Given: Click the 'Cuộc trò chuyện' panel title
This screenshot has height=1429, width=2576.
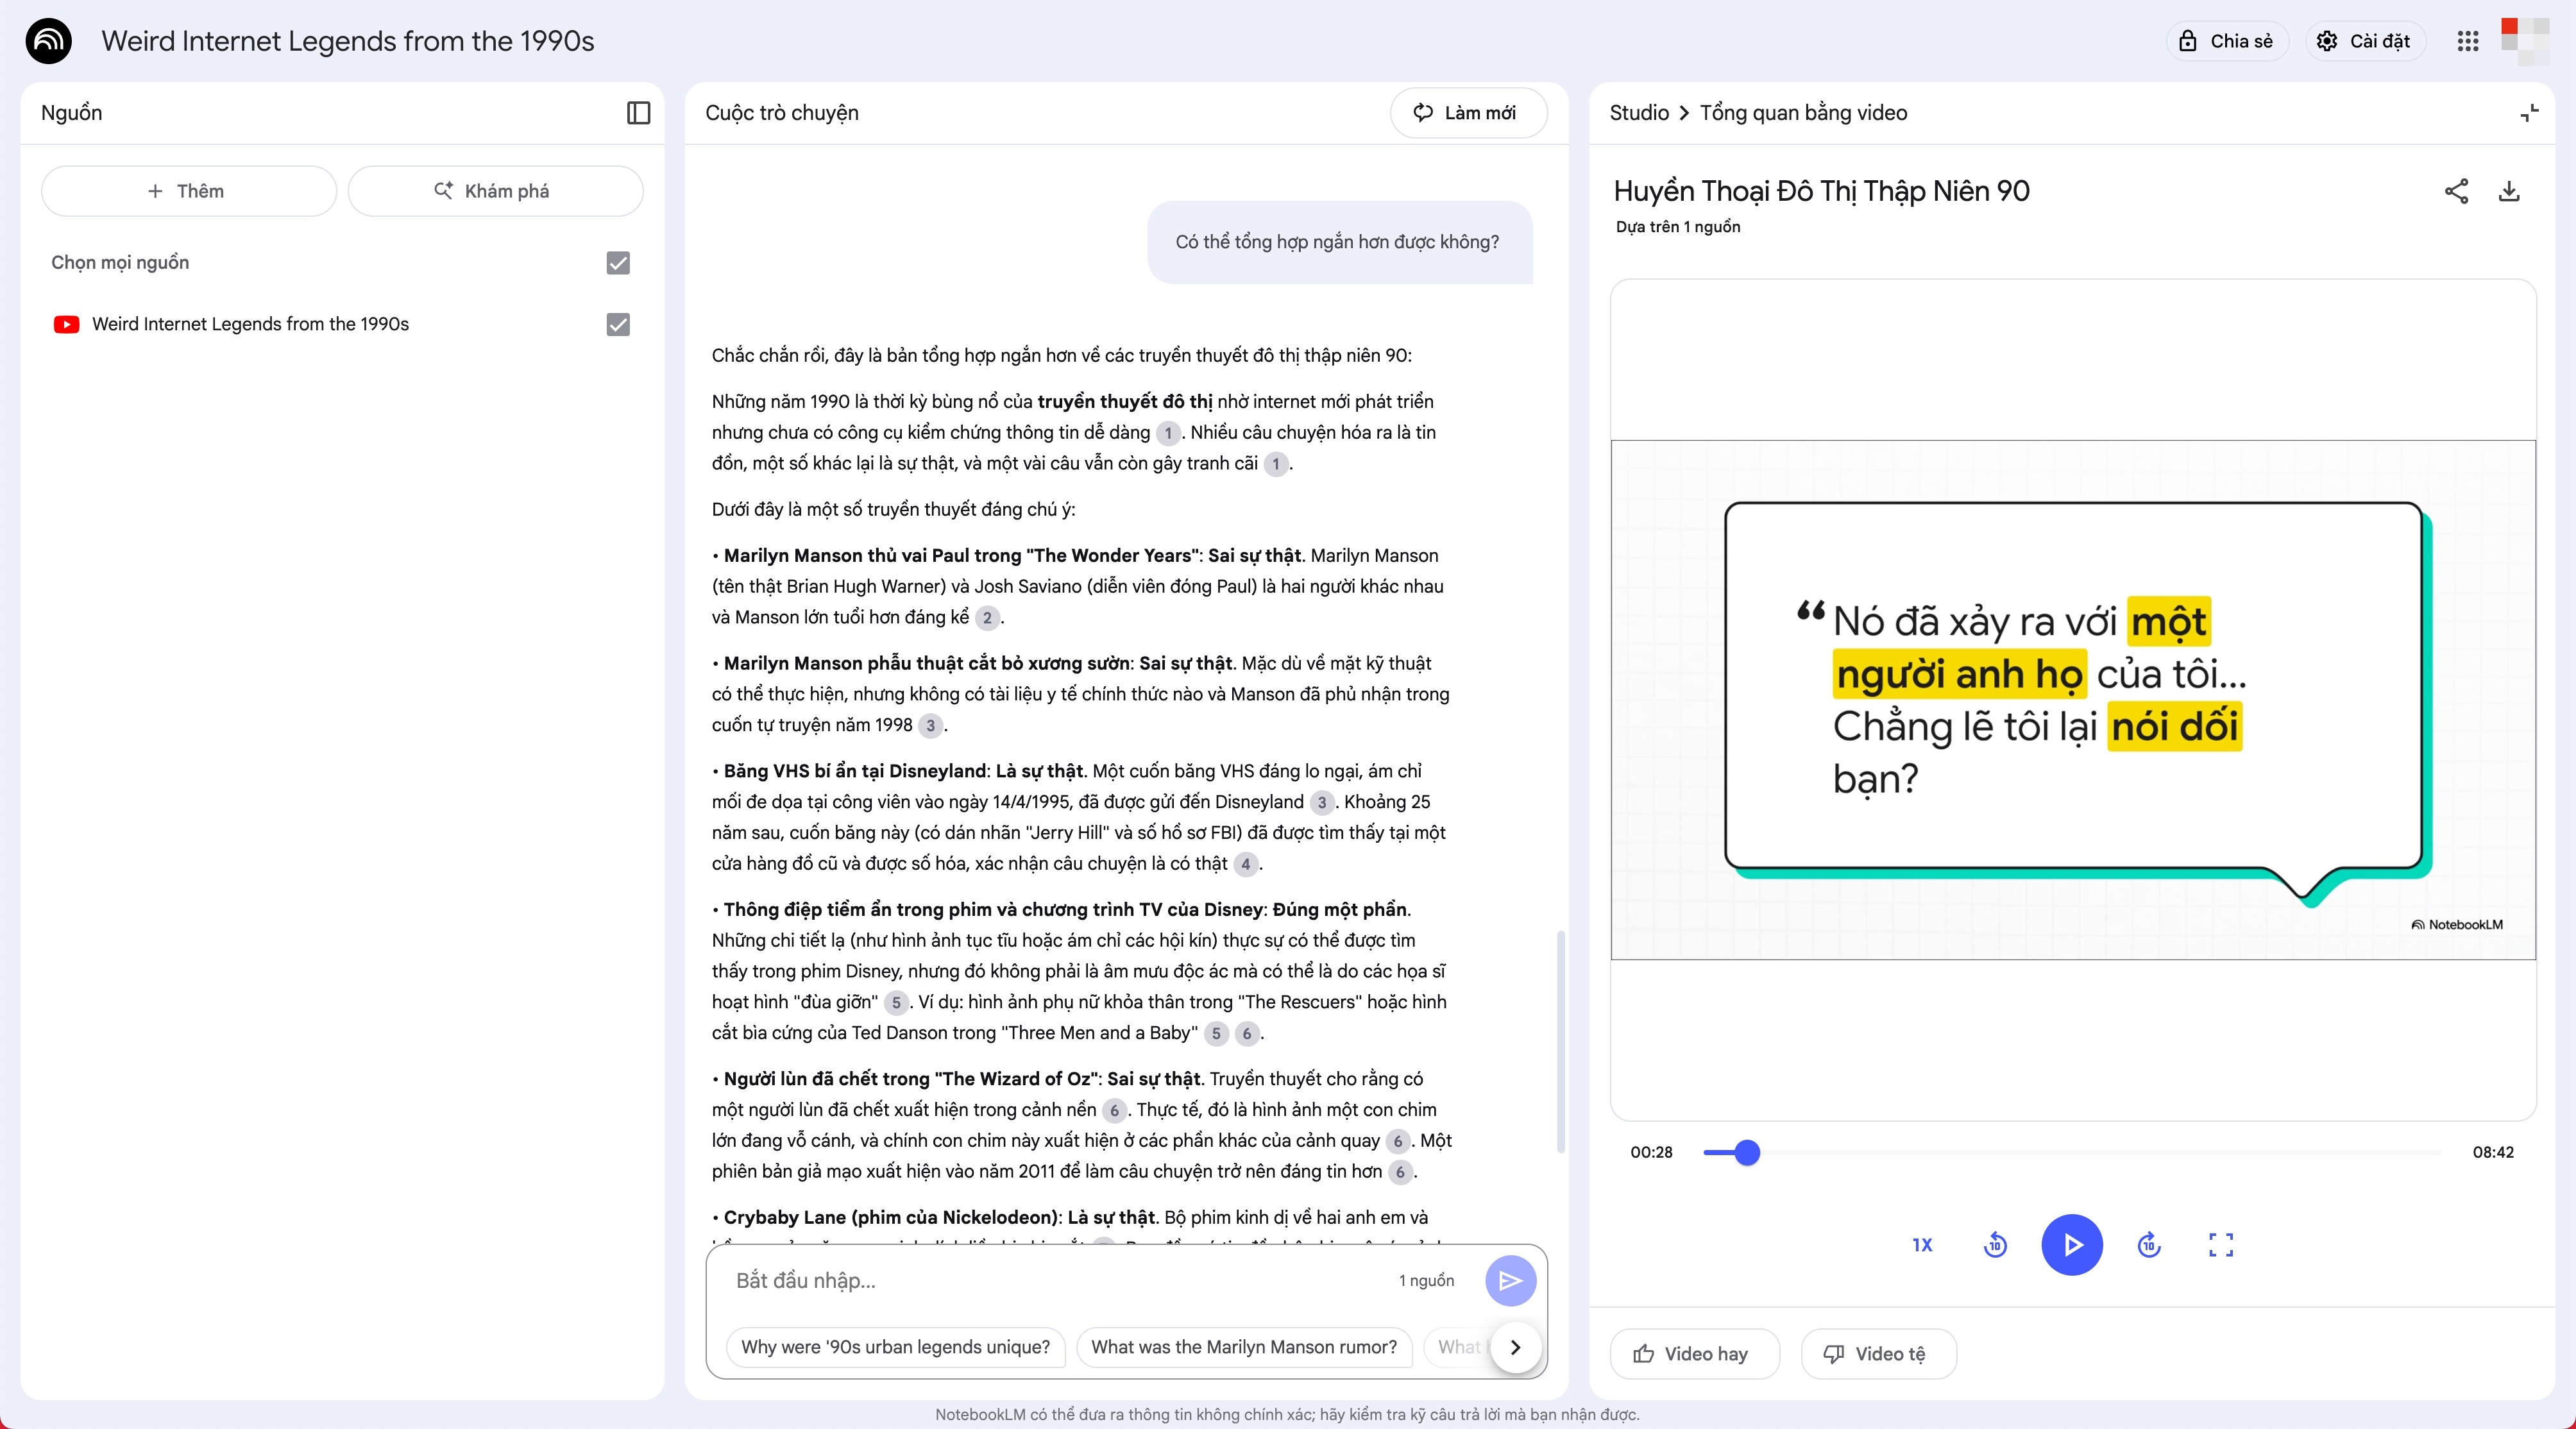Looking at the screenshot, I should pyautogui.click(x=782, y=113).
